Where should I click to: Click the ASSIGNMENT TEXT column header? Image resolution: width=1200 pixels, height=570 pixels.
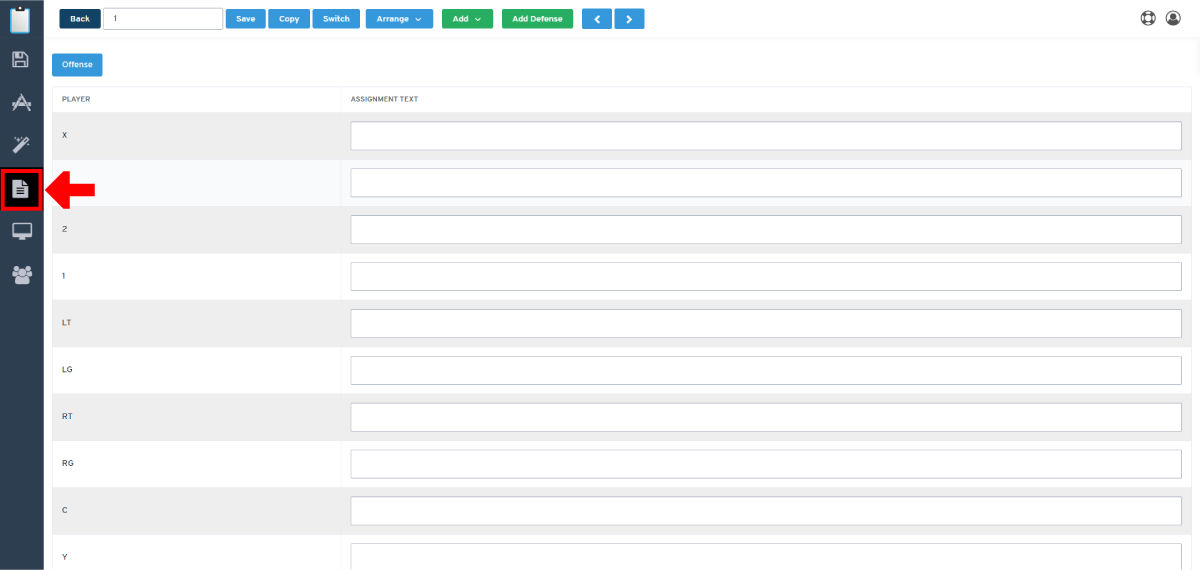384,99
